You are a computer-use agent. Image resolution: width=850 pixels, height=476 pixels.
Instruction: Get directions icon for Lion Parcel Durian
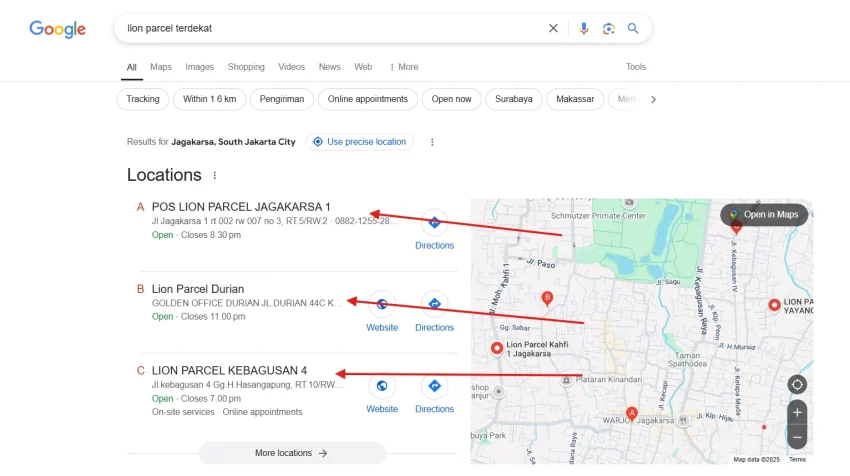pos(434,304)
